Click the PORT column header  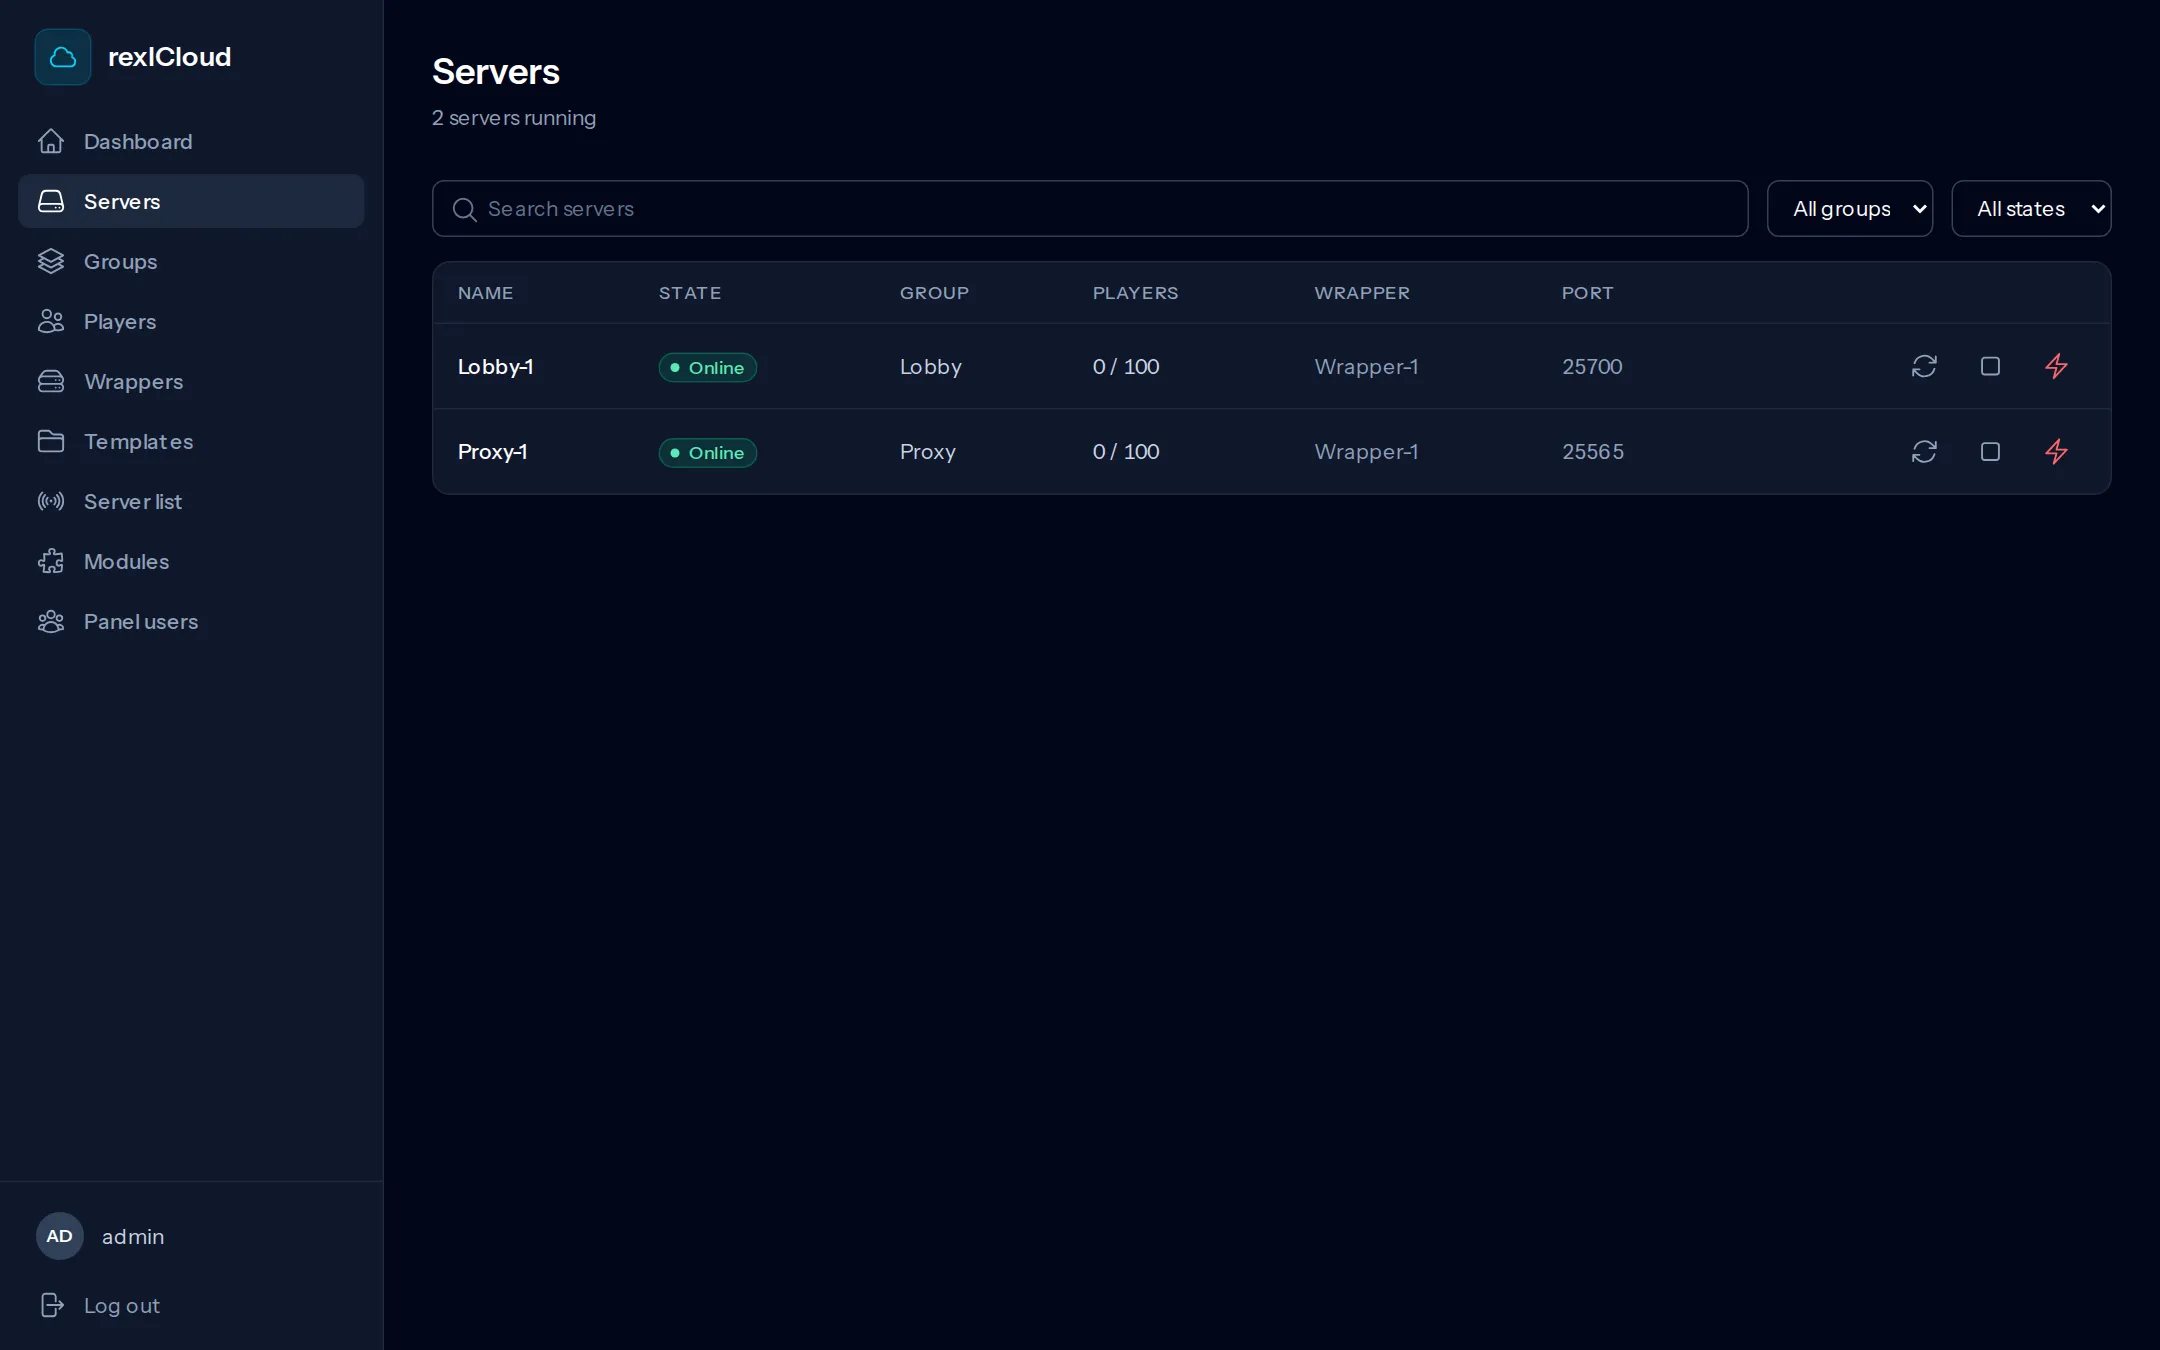pos(1587,293)
